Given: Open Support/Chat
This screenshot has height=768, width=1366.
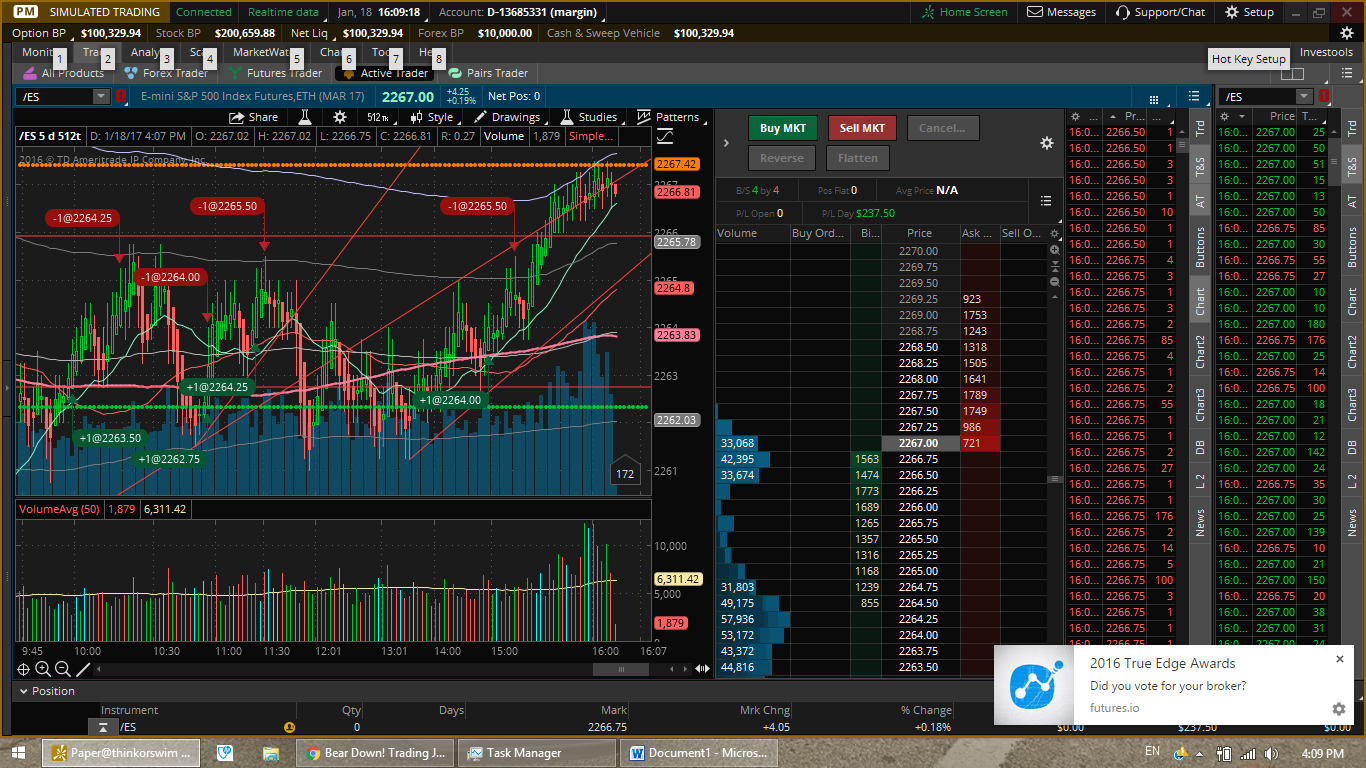Looking at the screenshot, I should coord(1160,12).
